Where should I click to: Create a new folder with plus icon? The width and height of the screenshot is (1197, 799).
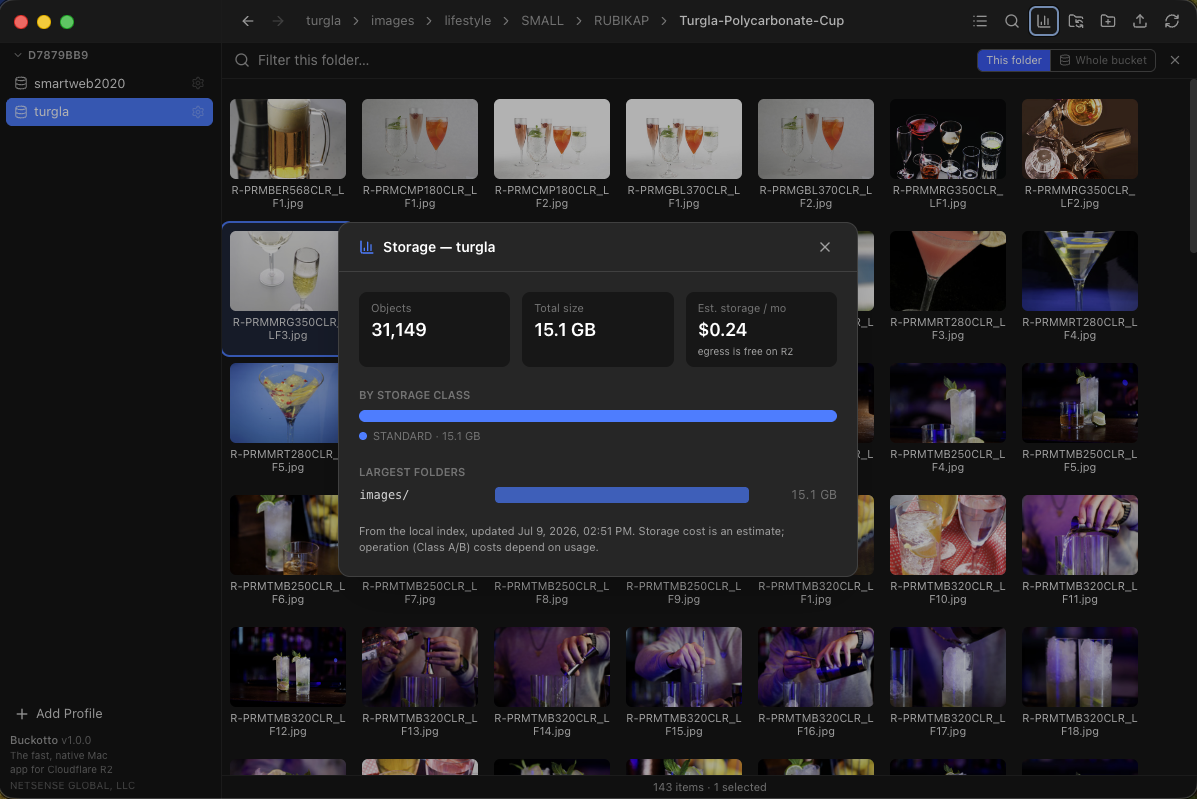1108,21
